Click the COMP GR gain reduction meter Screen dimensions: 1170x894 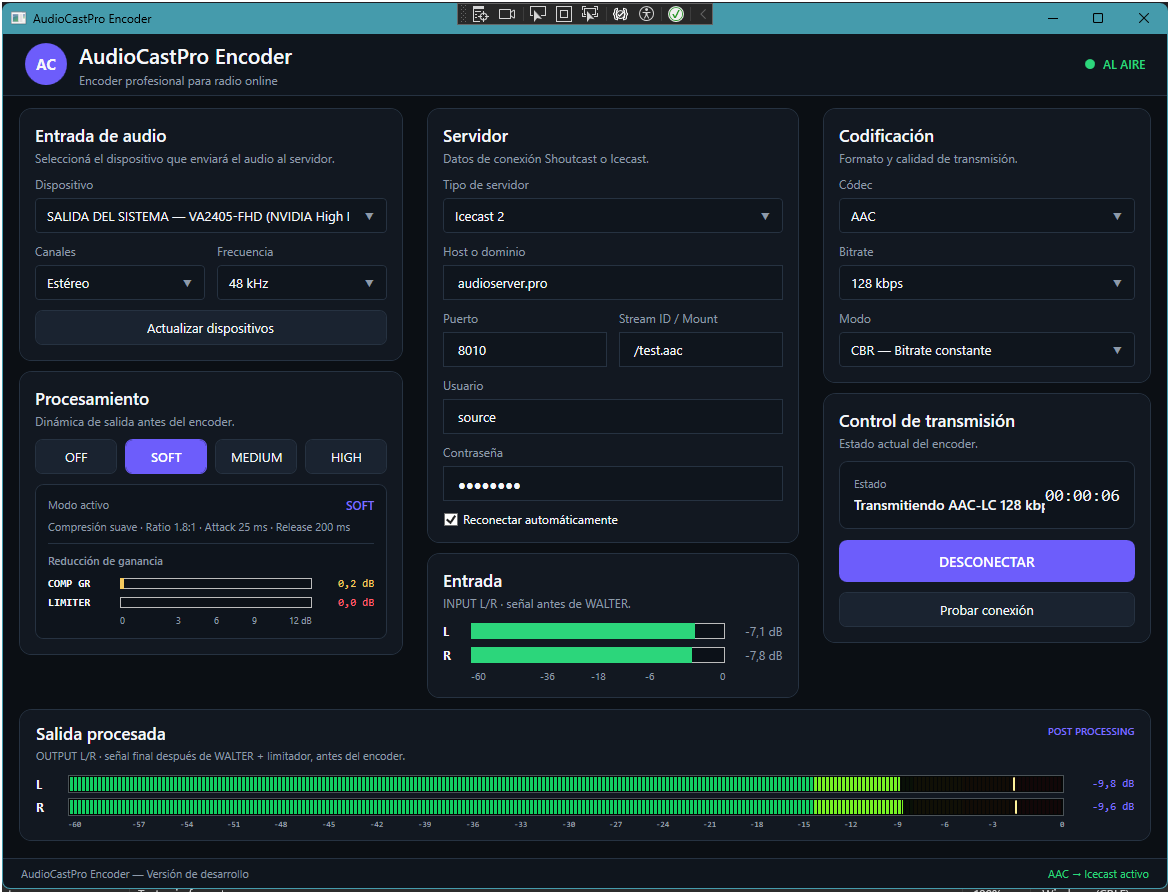pyautogui.click(x=216, y=584)
